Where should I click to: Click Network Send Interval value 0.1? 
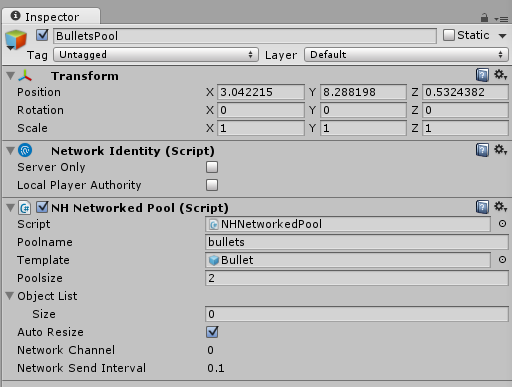tap(216, 368)
